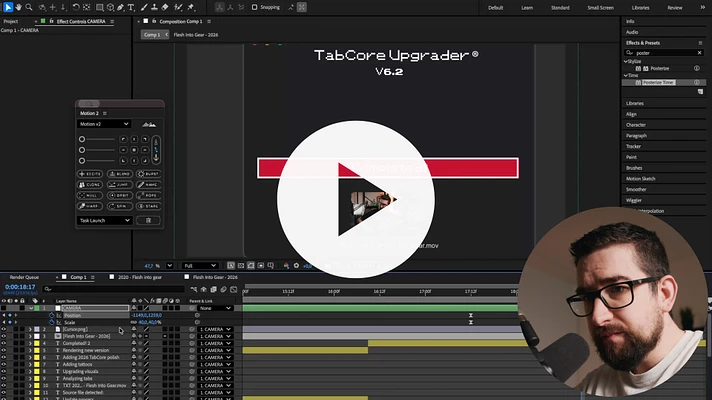Select the Puppet Pin tool
Viewport: 712px width, 400px height.
coord(191,7)
